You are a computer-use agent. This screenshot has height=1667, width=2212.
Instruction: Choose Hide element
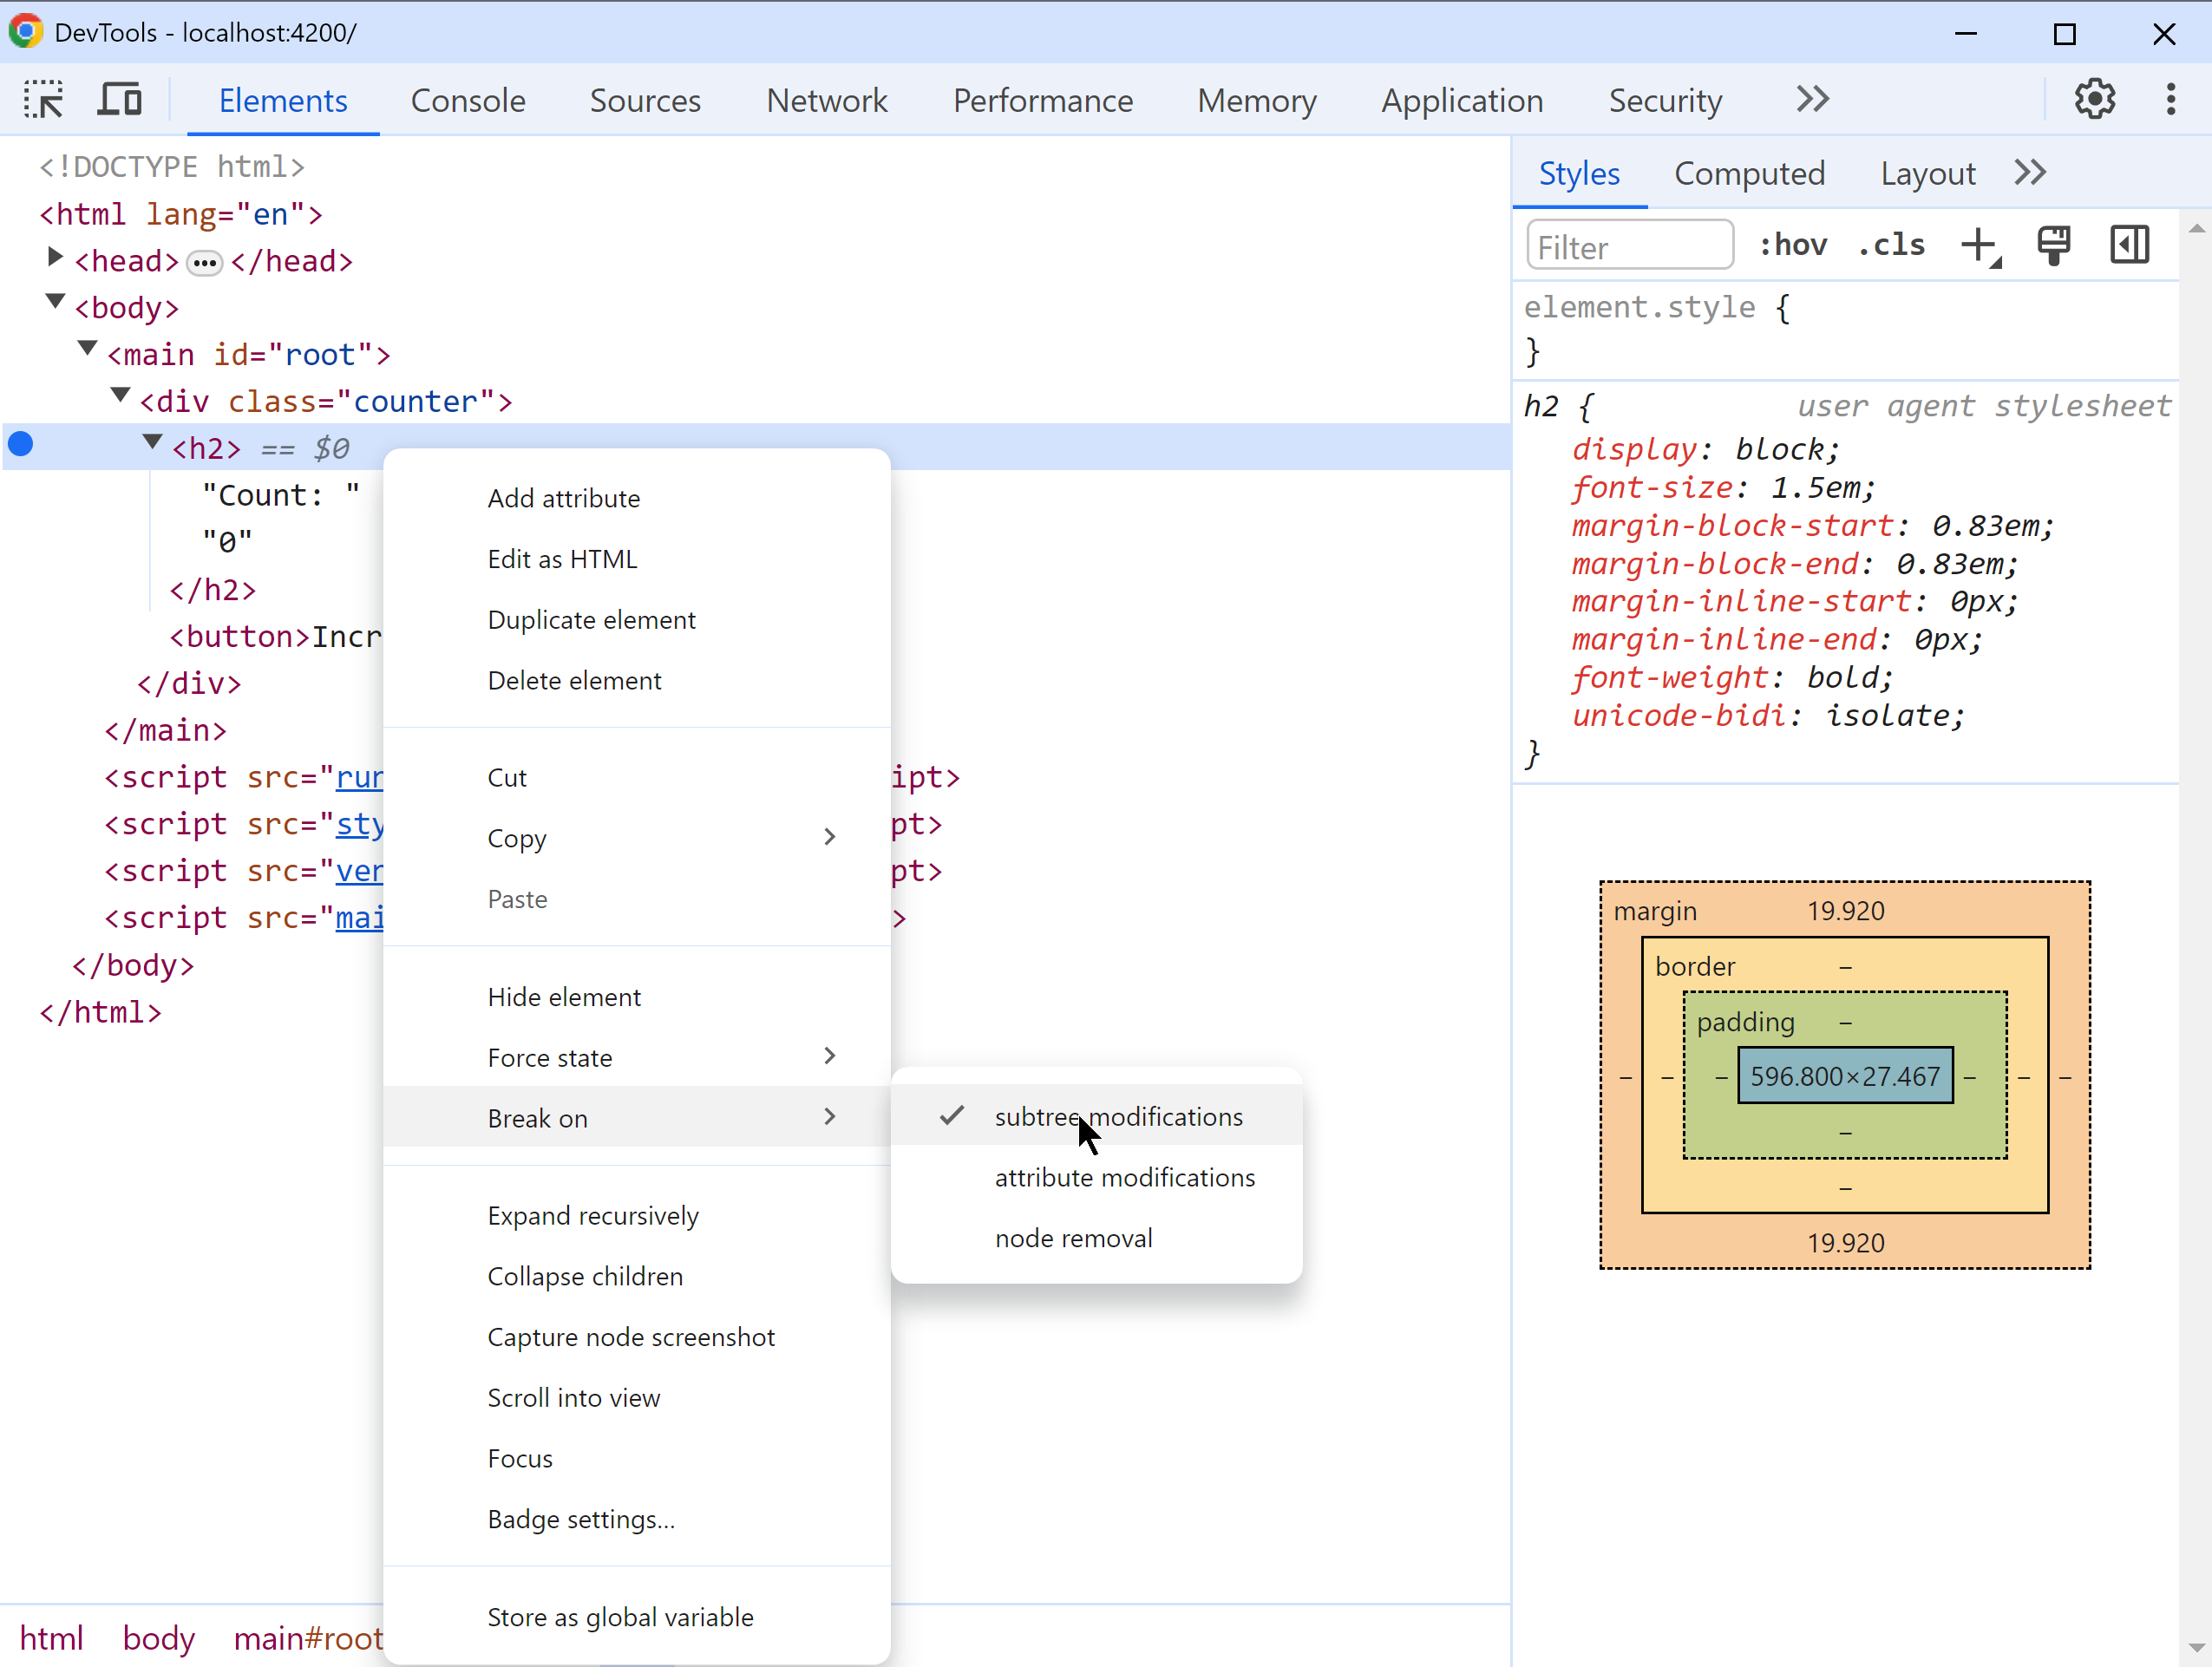click(637, 997)
